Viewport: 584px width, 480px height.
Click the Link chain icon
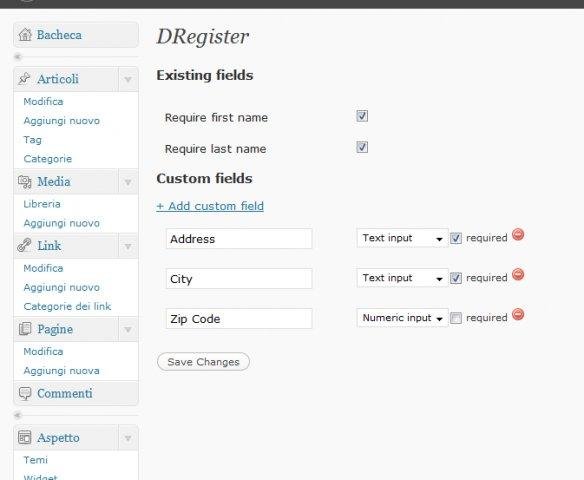tap(24, 245)
